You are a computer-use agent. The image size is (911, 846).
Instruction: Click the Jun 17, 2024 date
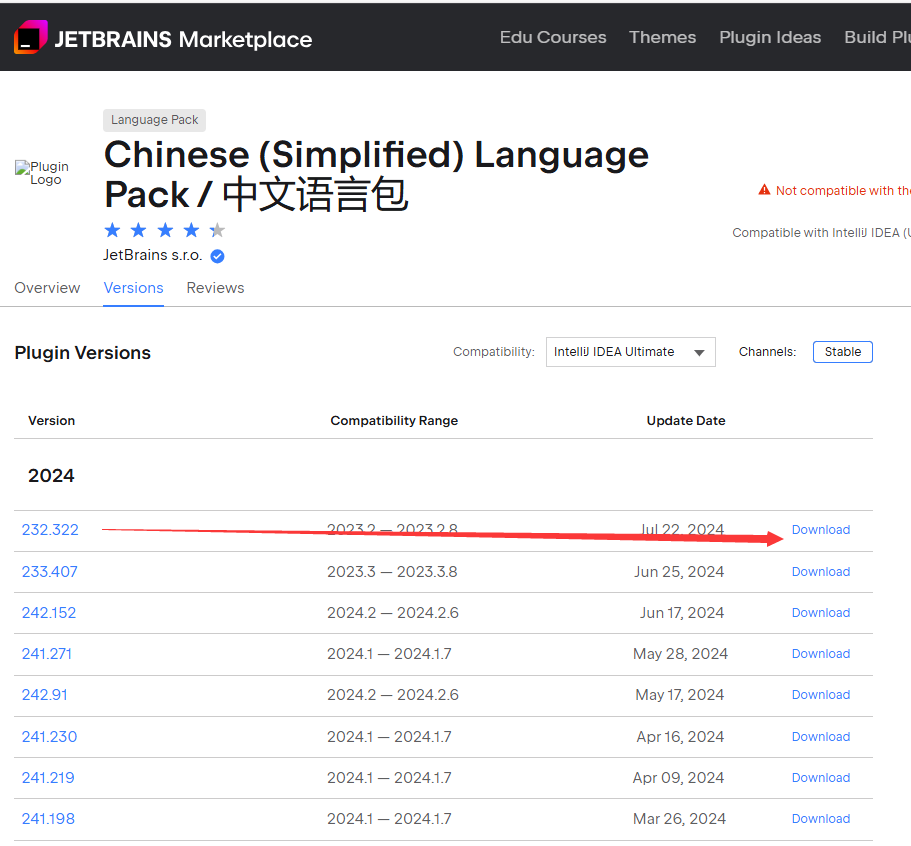682,613
